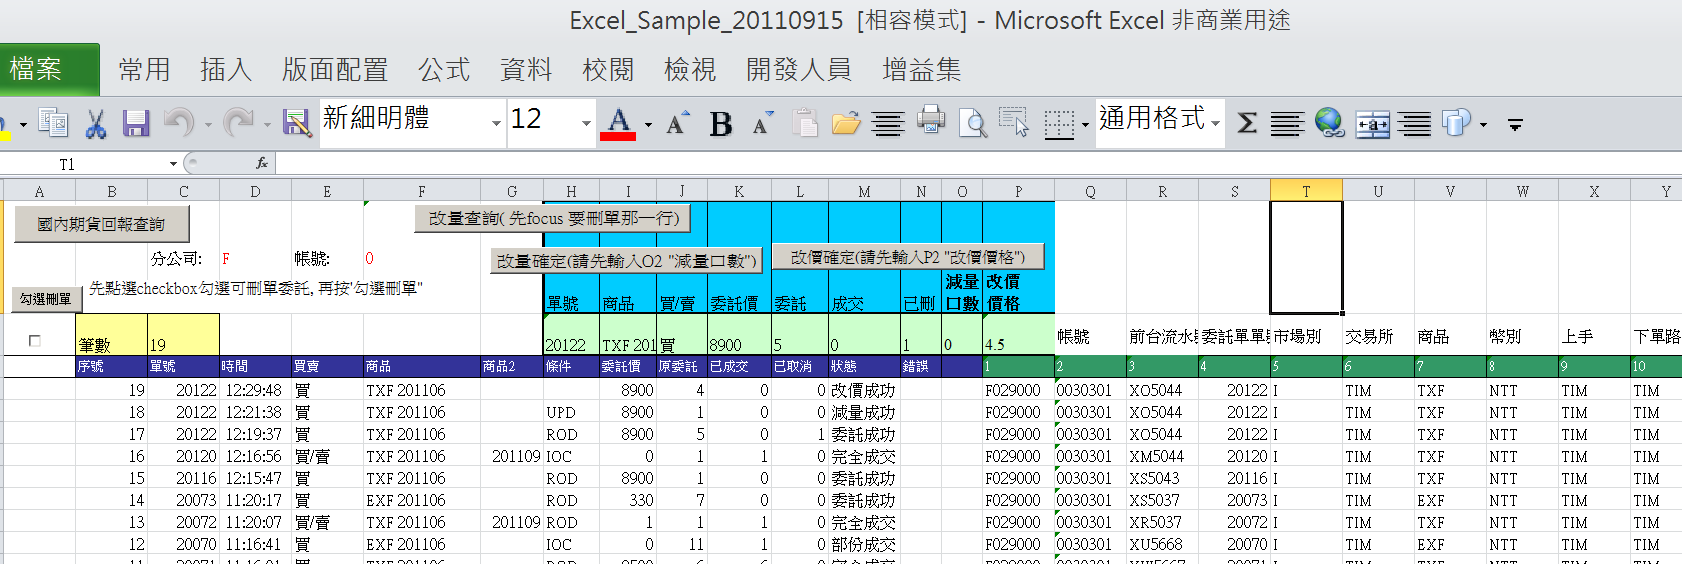This screenshot has height=564, width=1682.
Task: Save workbook with floppy disk icon
Action: click(x=136, y=123)
